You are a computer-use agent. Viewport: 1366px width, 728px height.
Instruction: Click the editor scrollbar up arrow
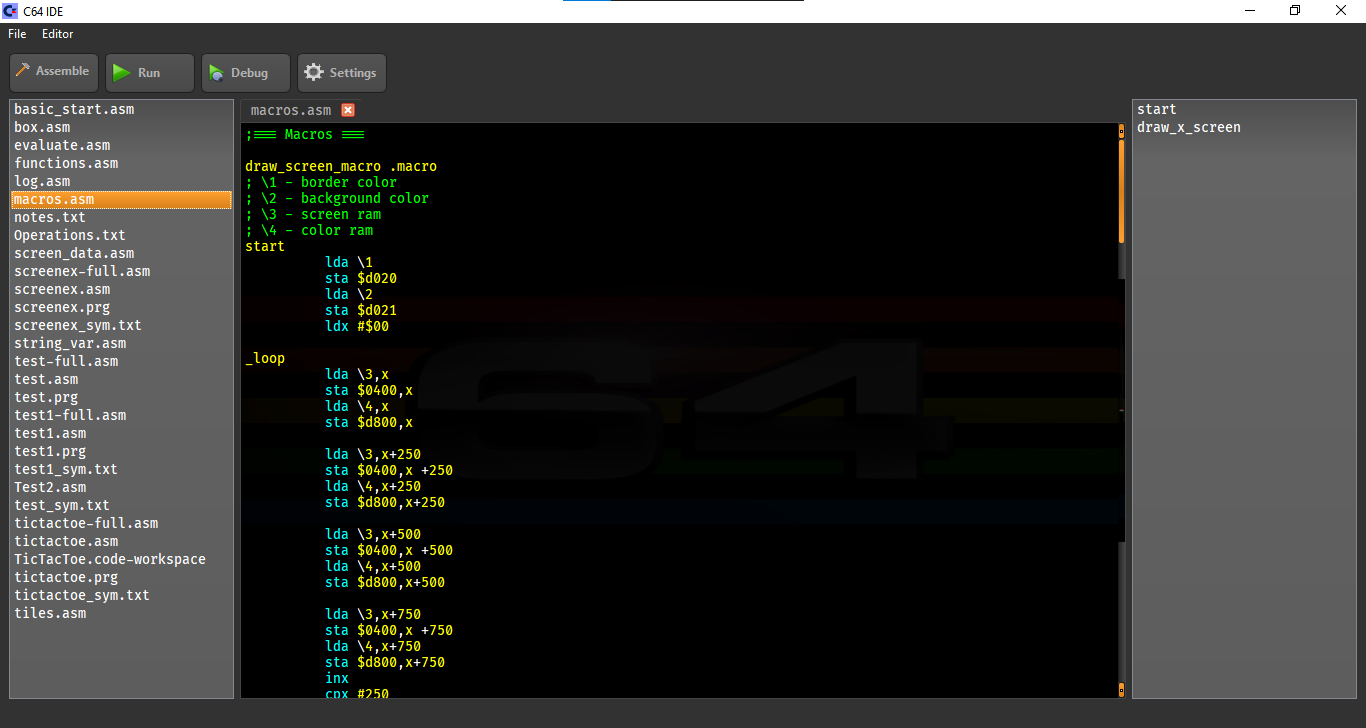[1121, 130]
